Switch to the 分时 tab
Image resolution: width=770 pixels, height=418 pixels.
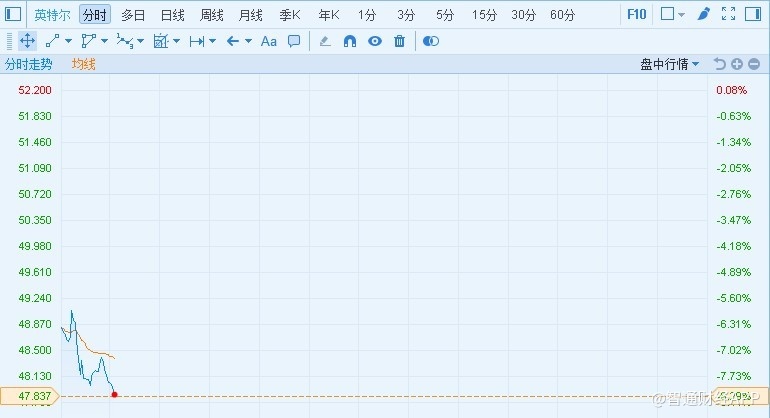(x=95, y=15)
